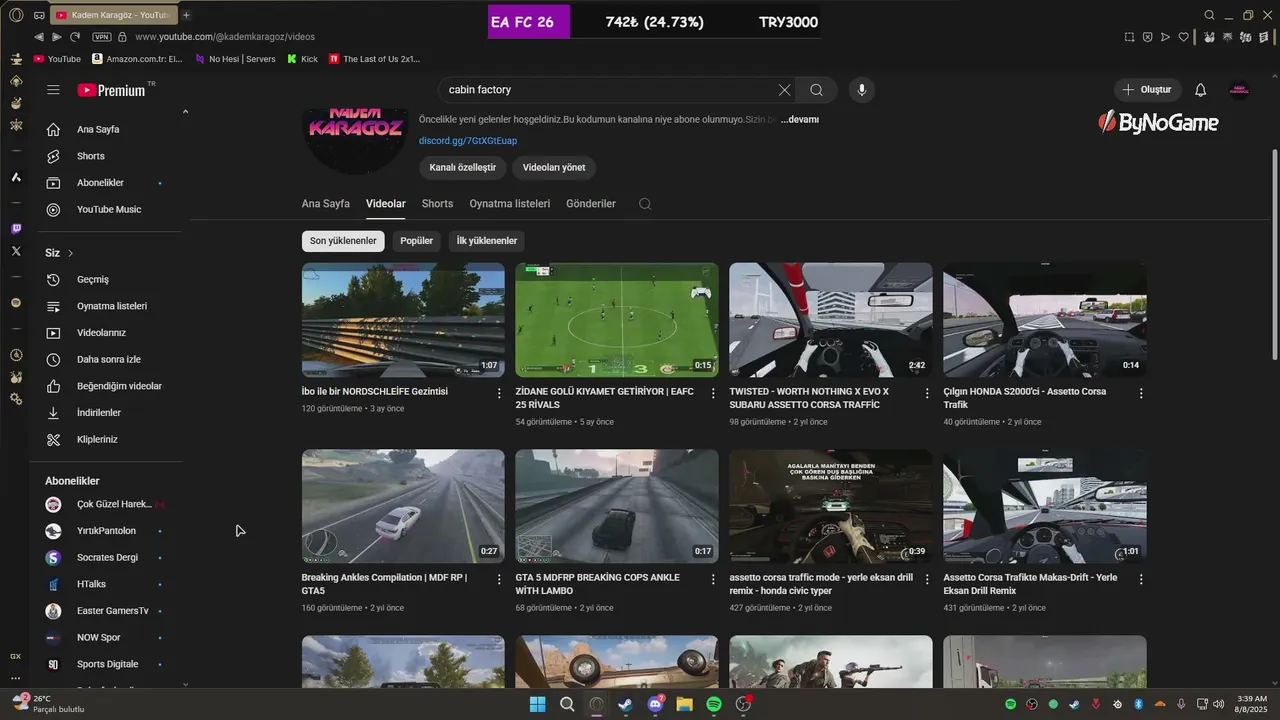Viewport: 1280px width, 720px height.
Task: Clear the search box with the X
Action: (x=784, y=90)
